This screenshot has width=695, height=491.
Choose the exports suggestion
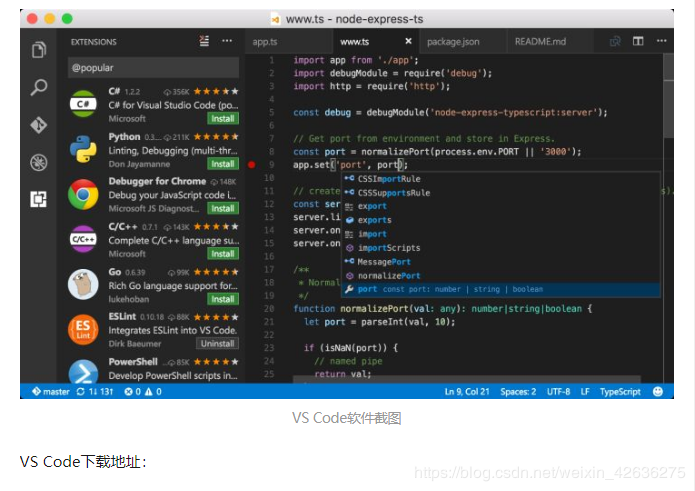500,220
